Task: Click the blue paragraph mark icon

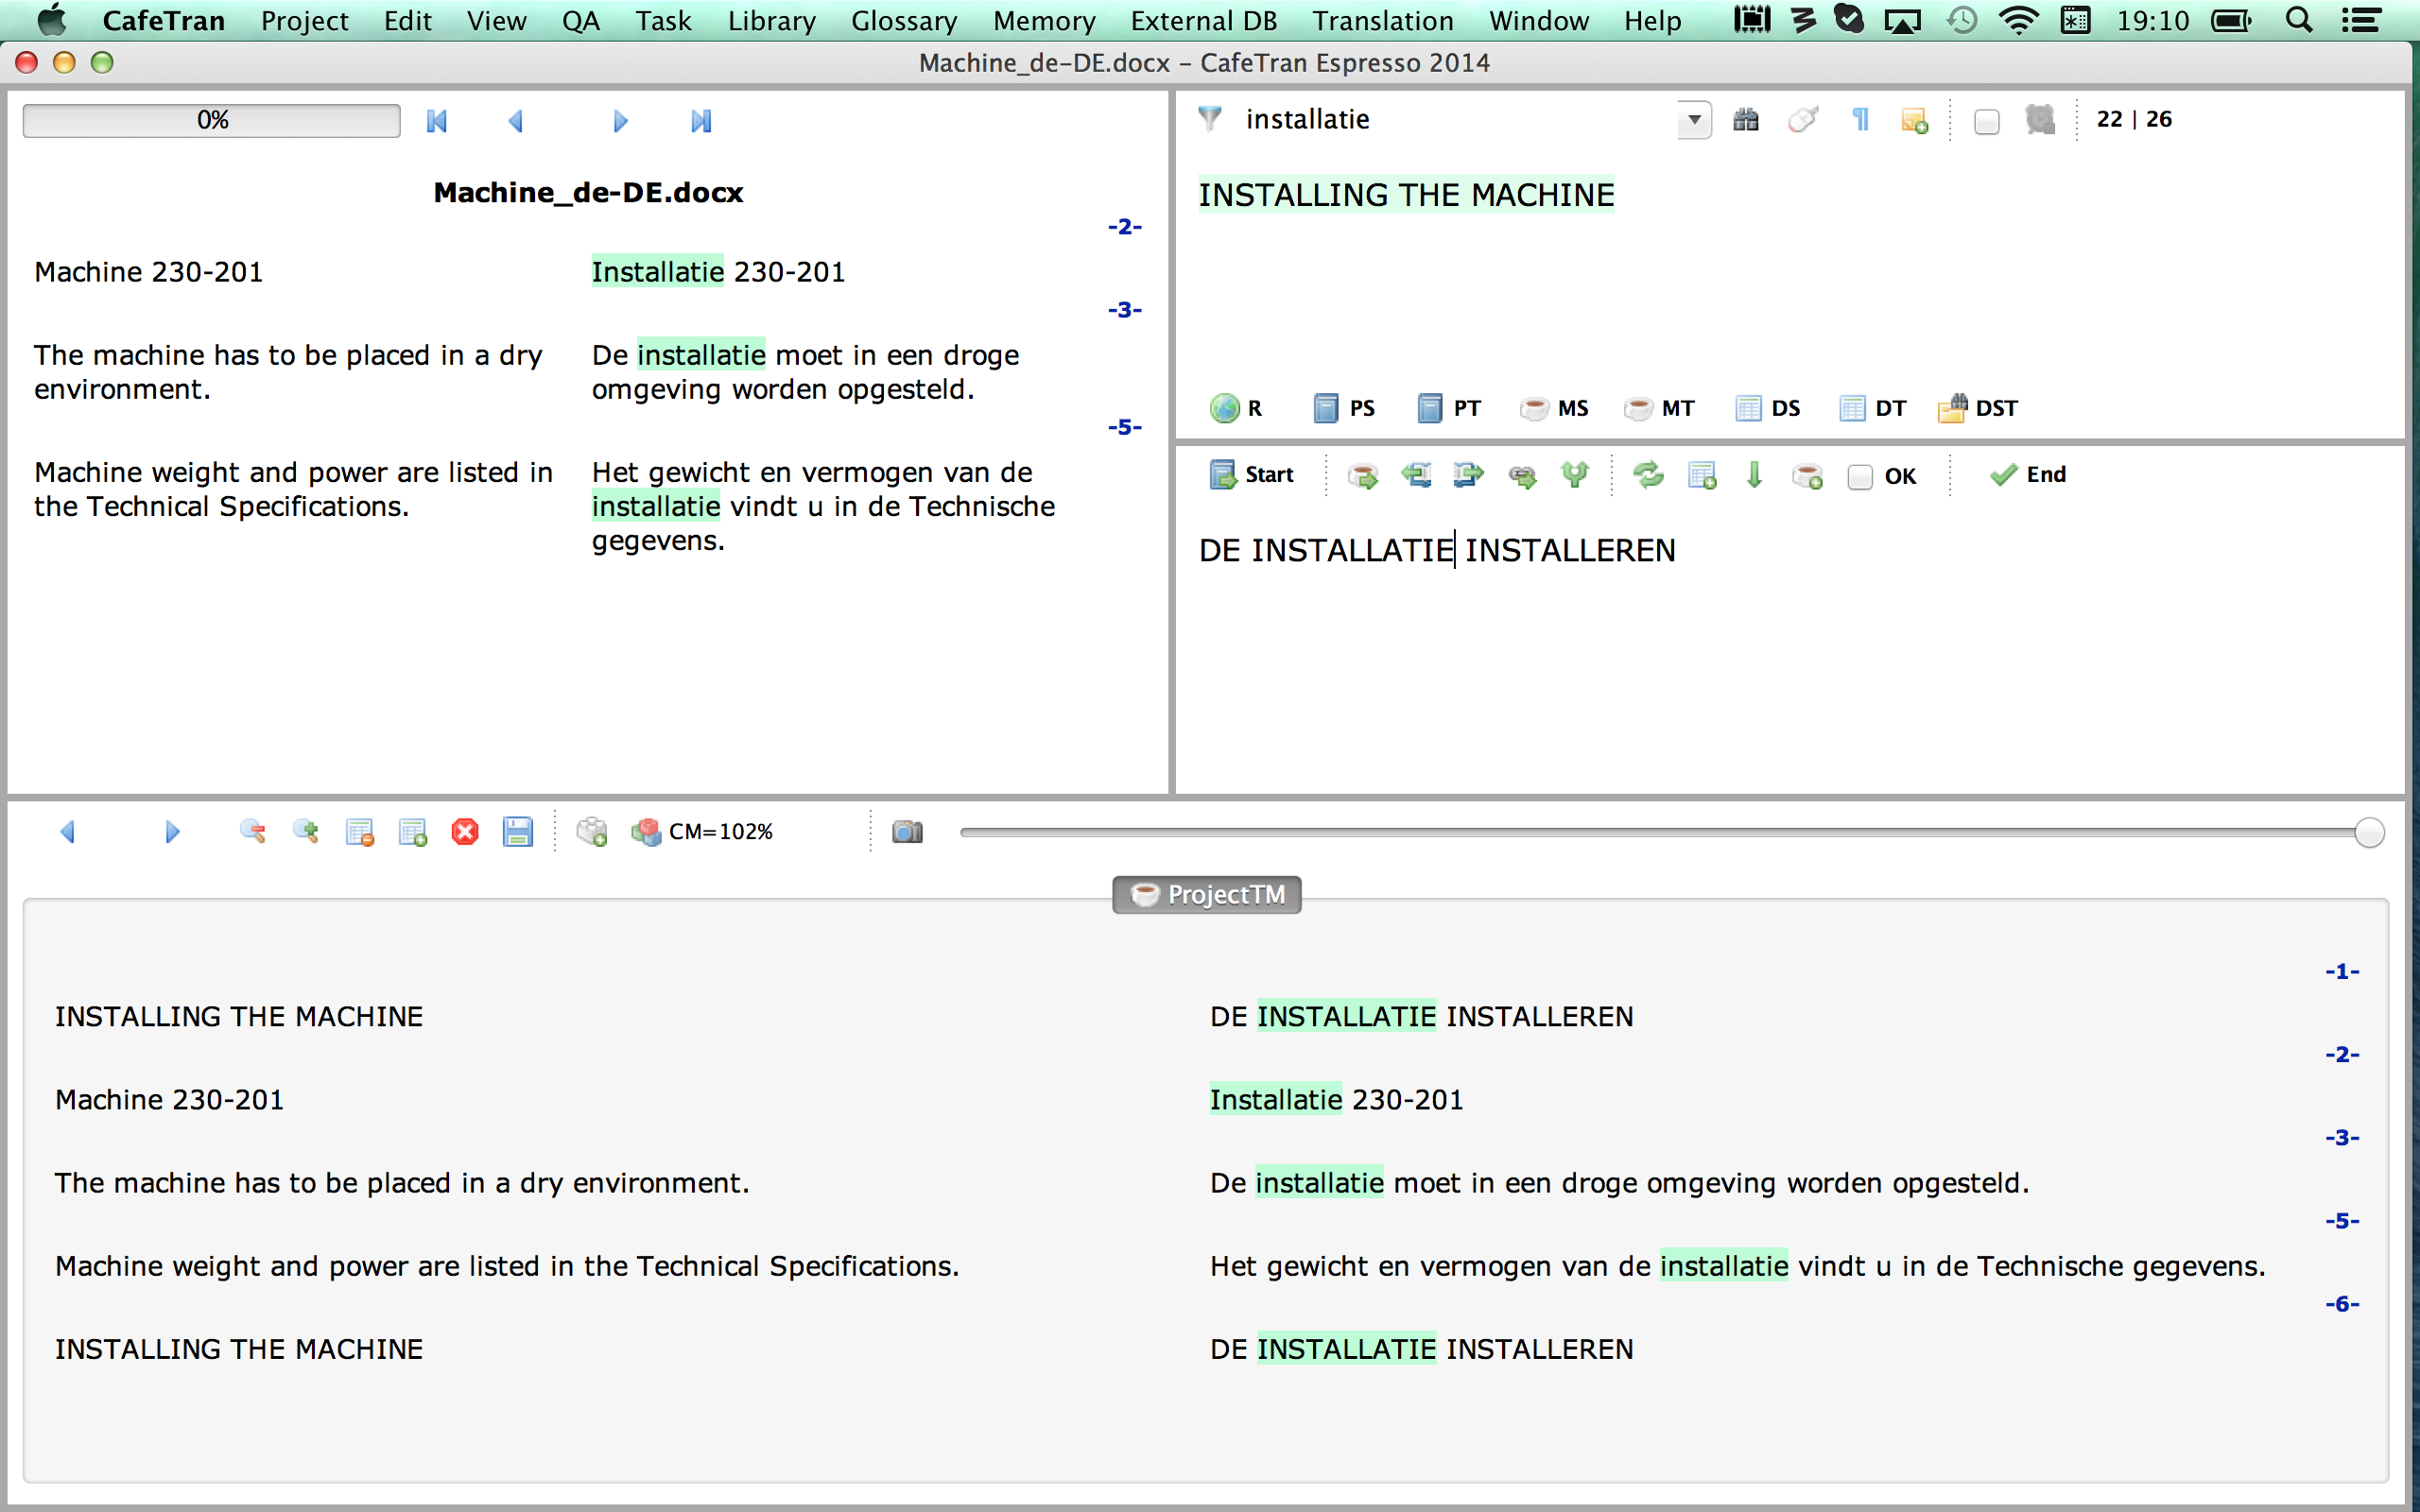Action: [x=1860, y=120]
